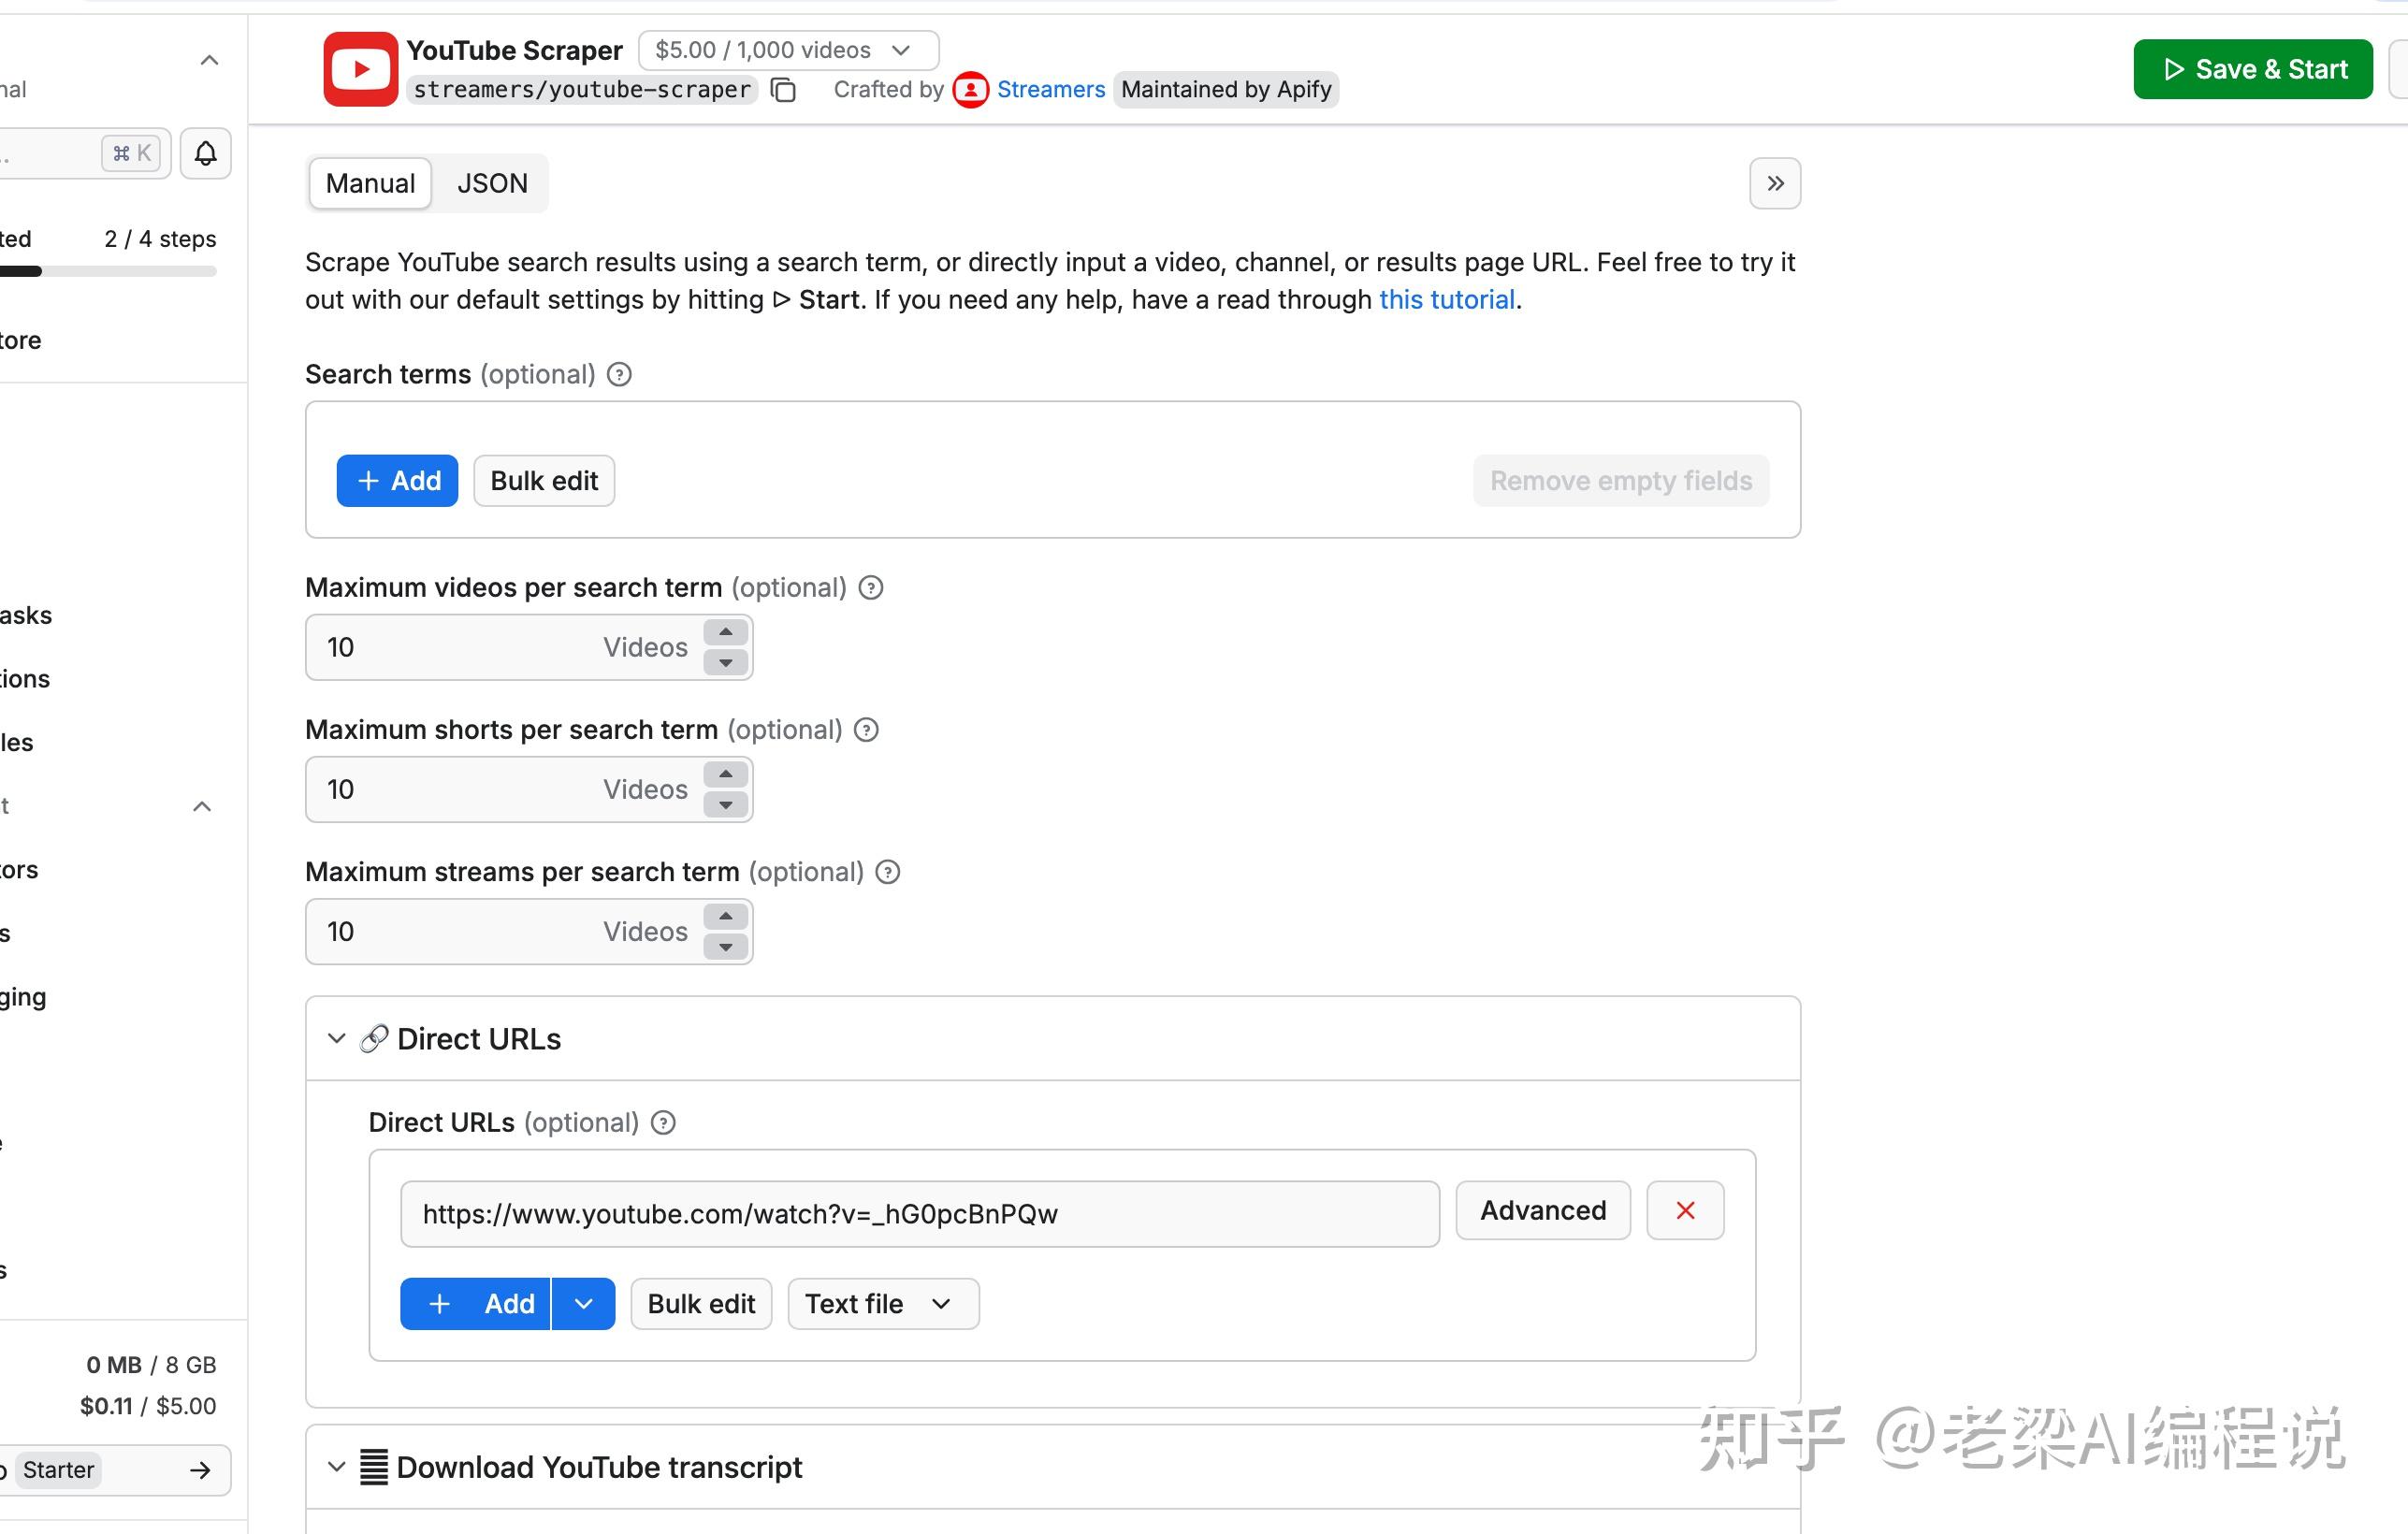Viewport: 2408px width, 1534px height.
Task: Decrease maximum streams per search term
Action: [726, 946]
